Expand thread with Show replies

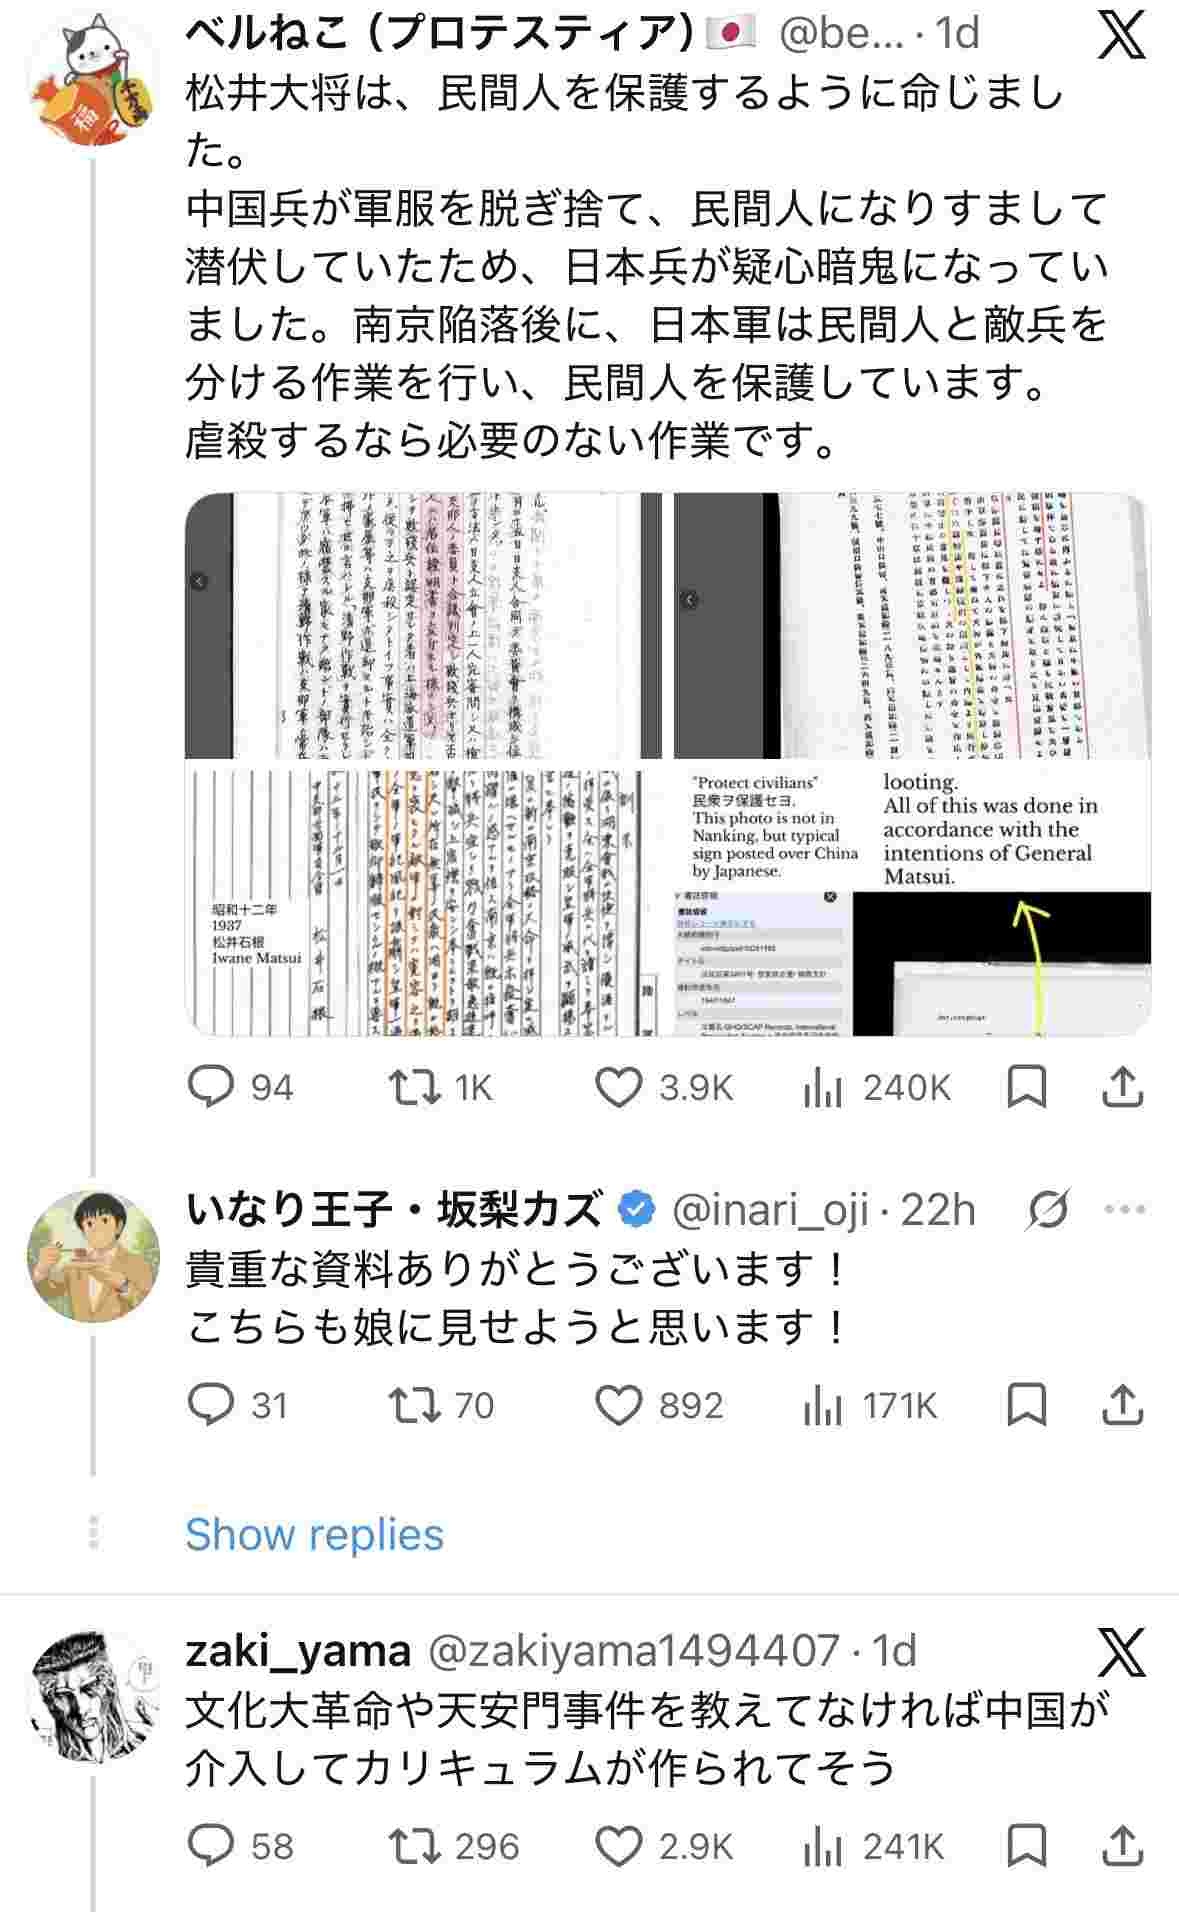tap(314, 1534)
